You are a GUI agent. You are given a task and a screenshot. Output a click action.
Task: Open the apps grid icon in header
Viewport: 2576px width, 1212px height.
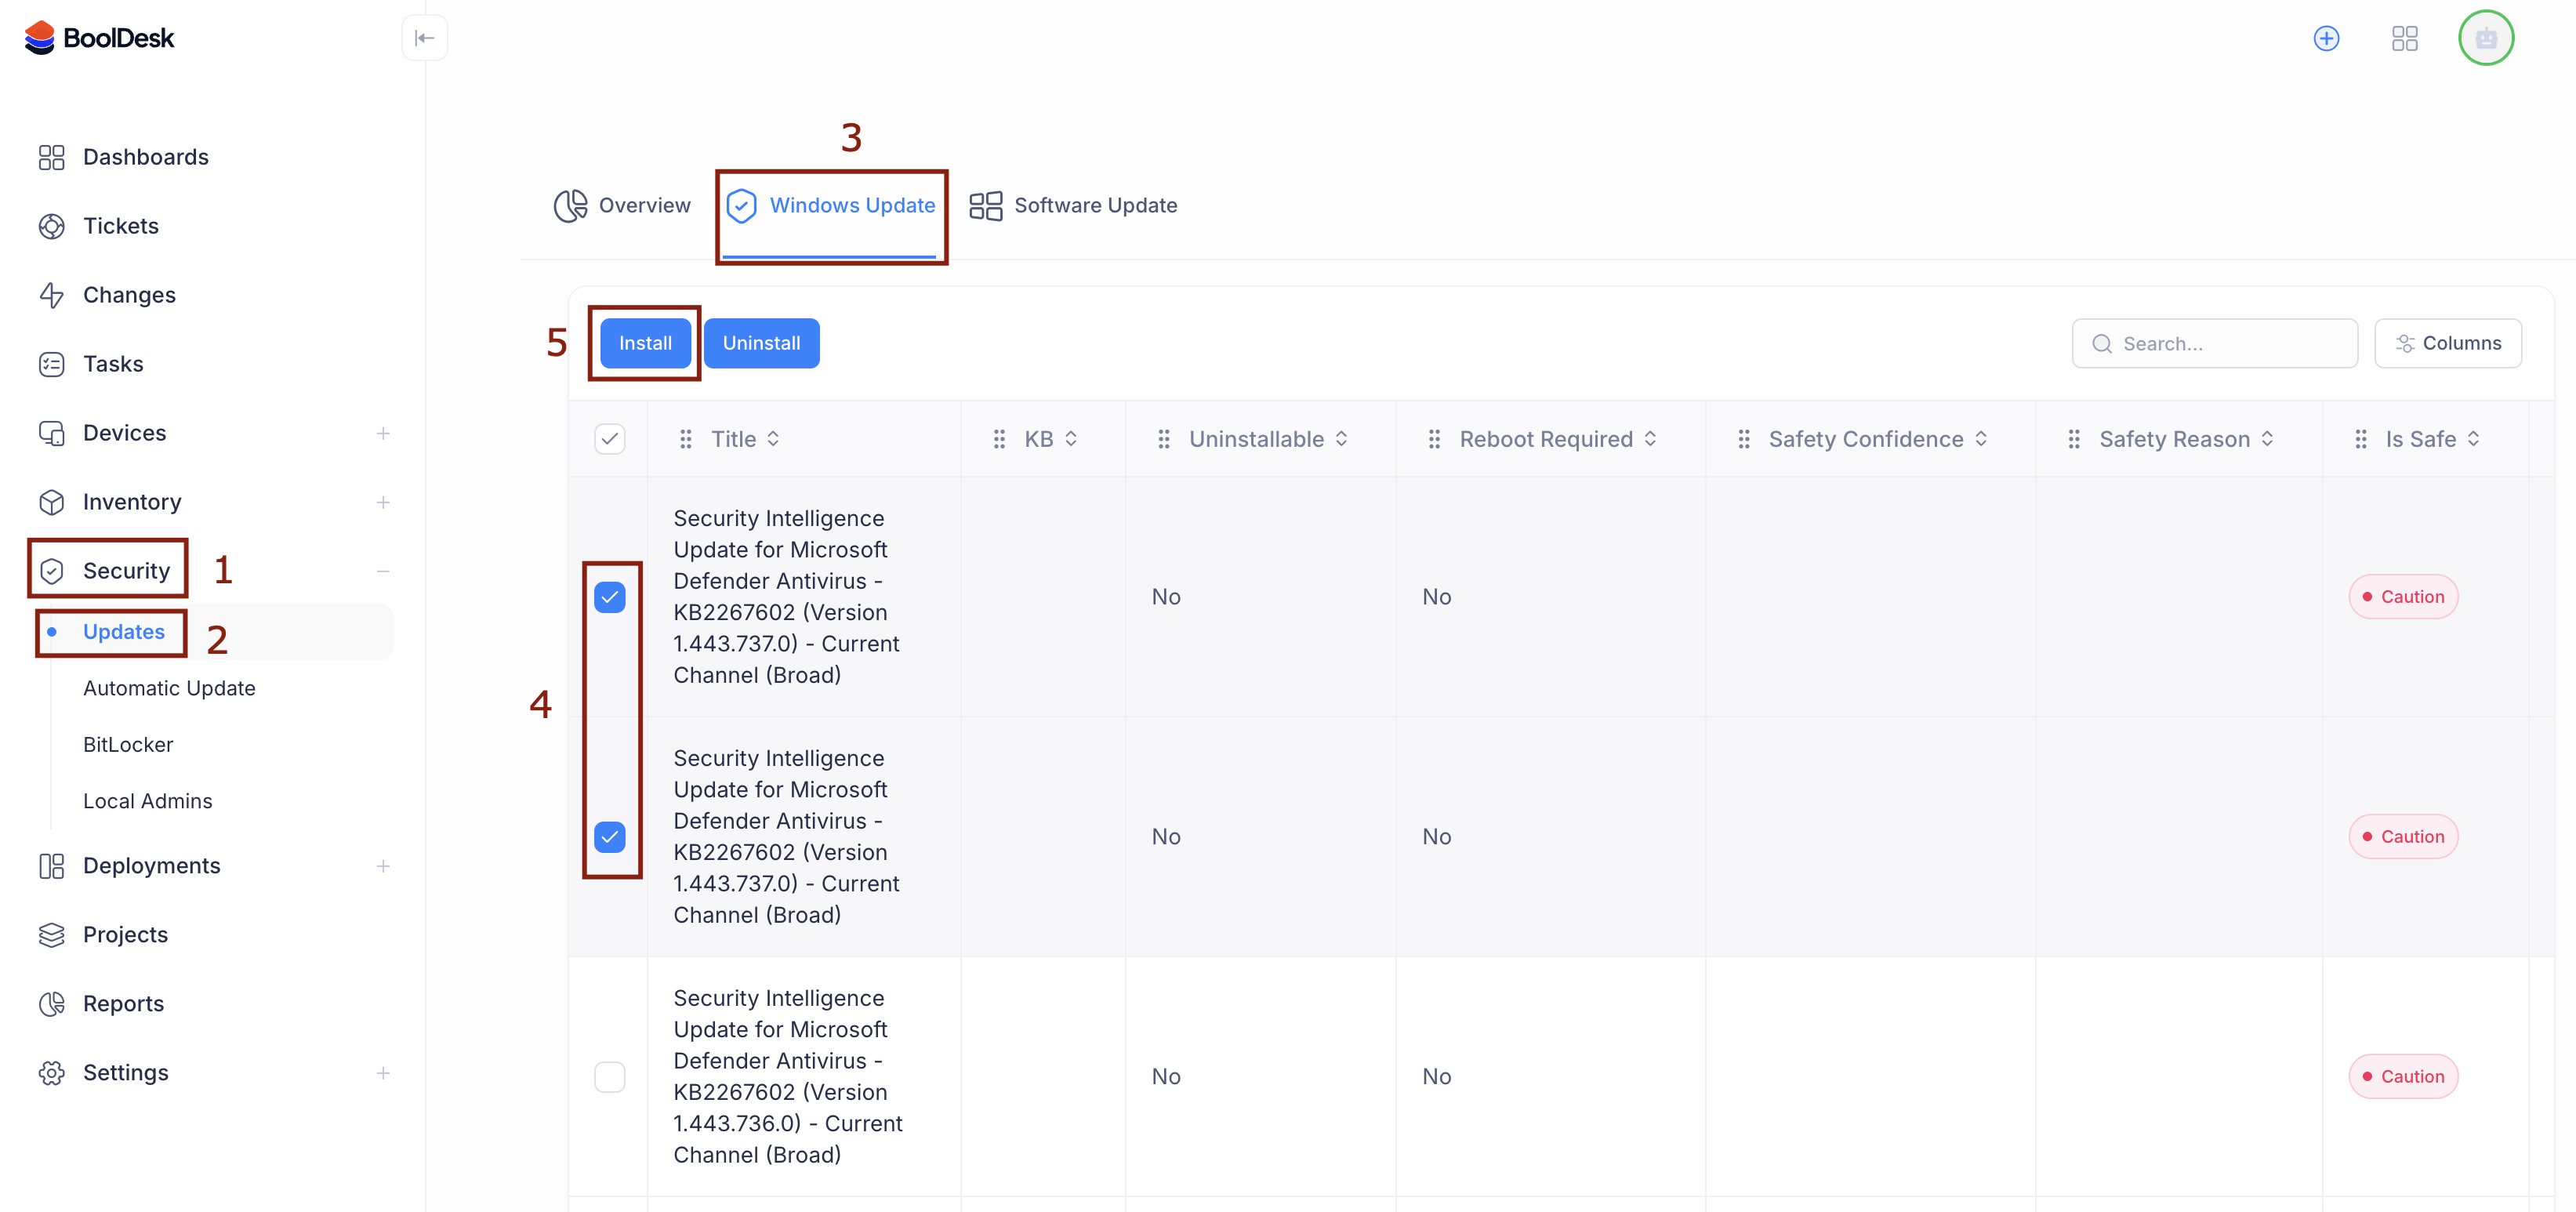coord(2404,38)
